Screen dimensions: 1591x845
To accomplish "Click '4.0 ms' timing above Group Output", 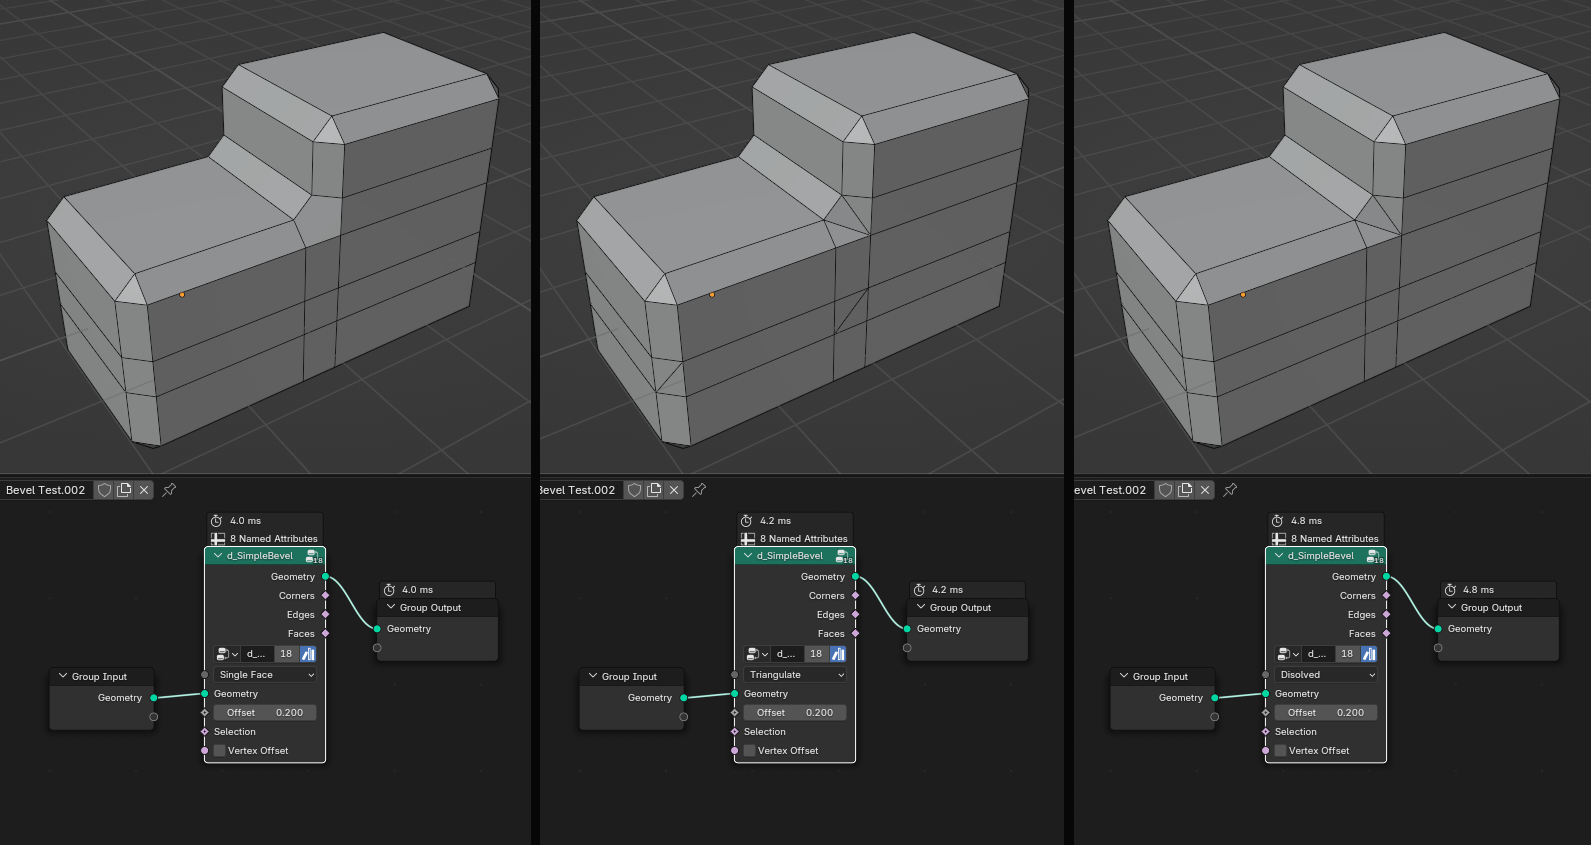I will tap(418, 590).
